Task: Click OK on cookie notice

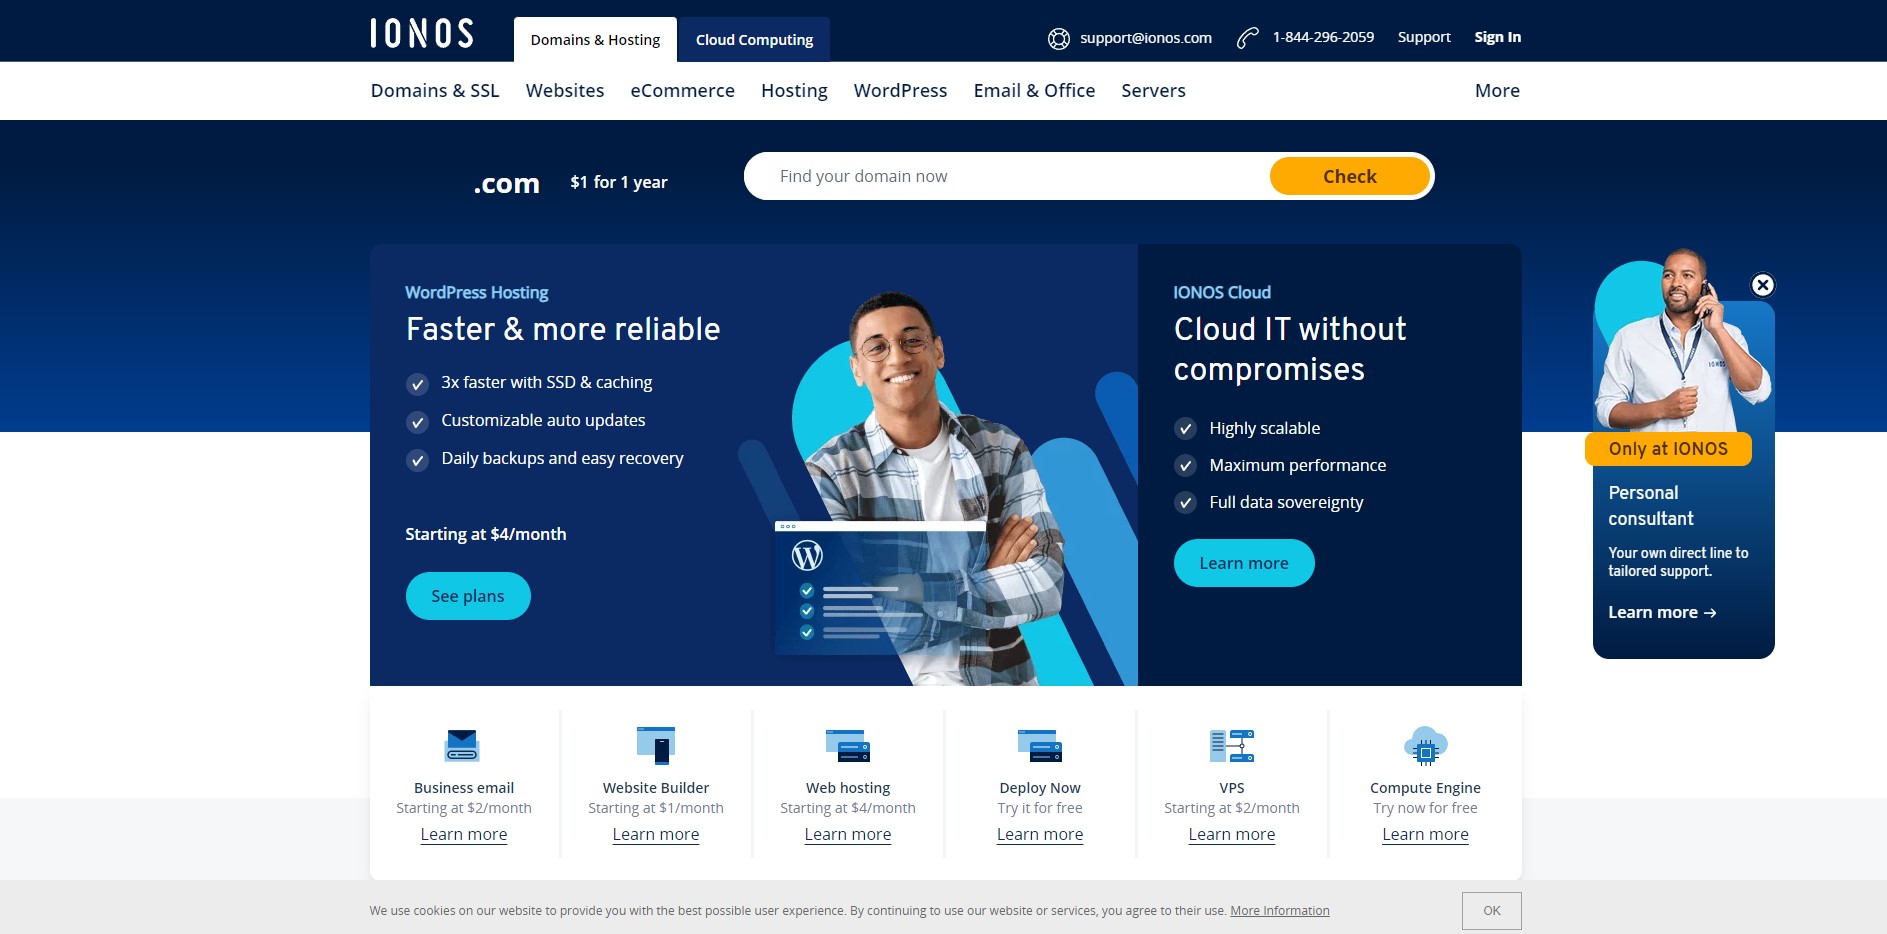Action: pos(1492,911)
